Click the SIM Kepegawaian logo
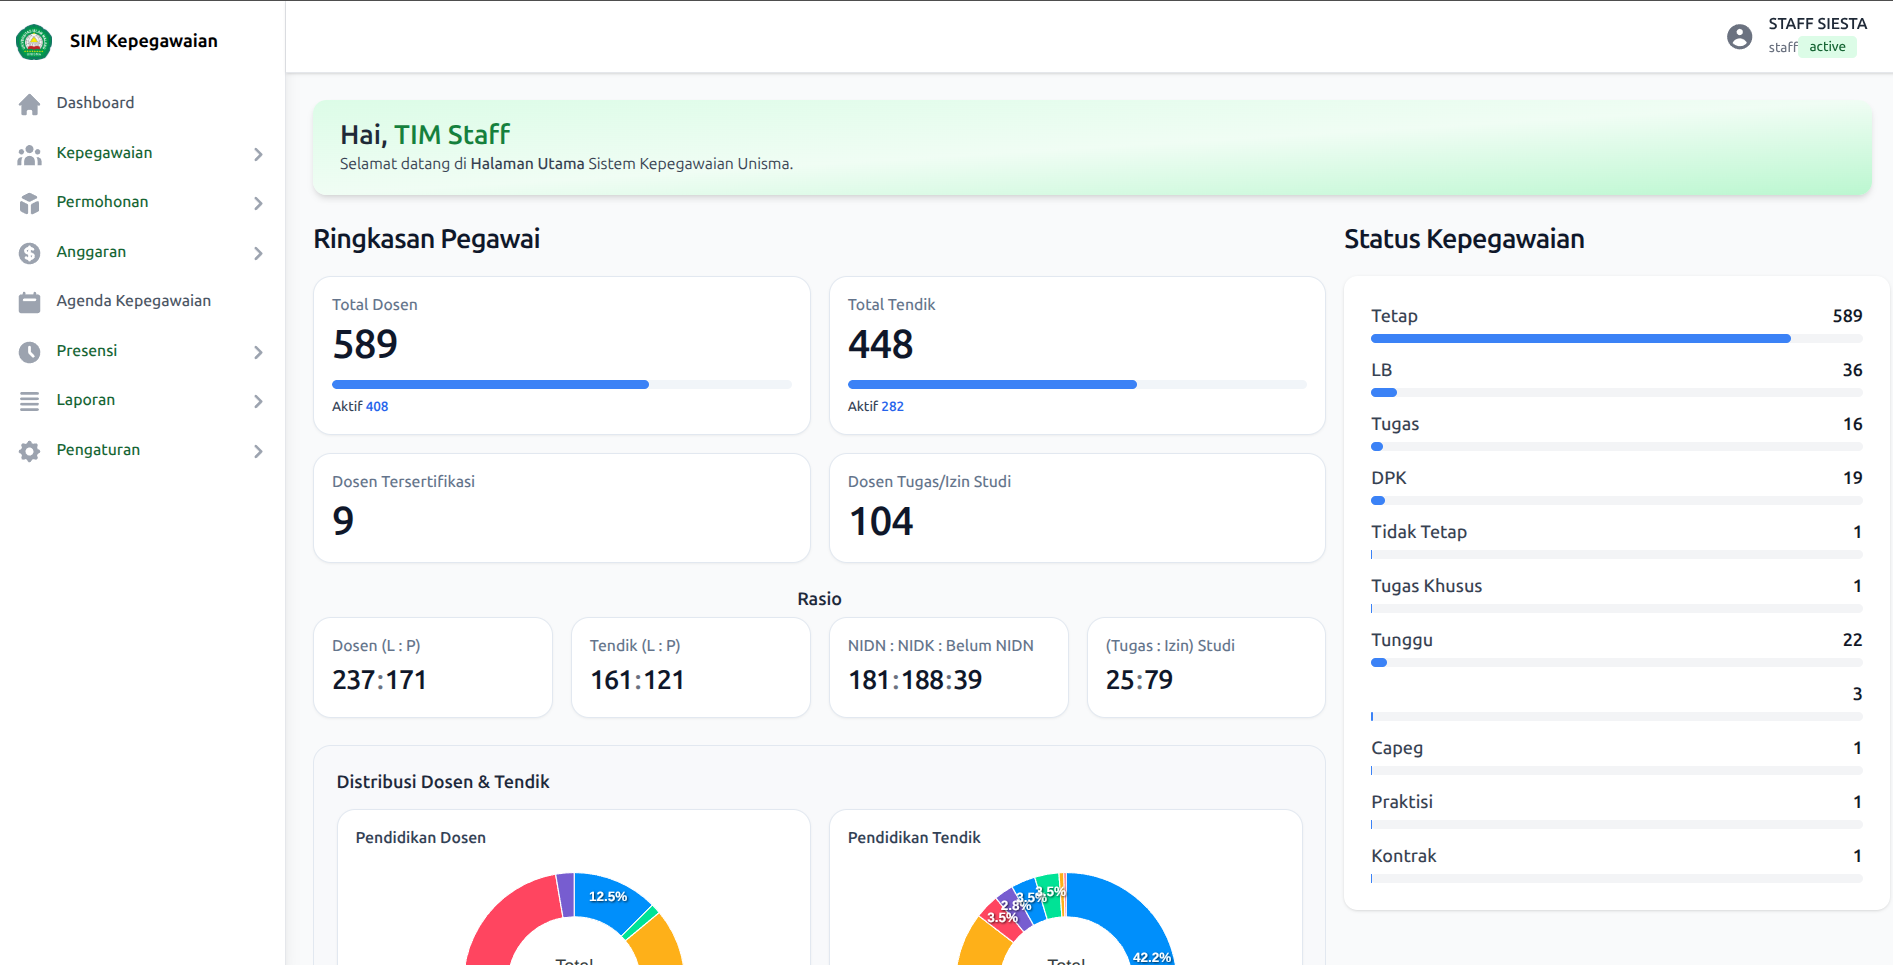Screen dimensions: 1893x965 (x=34, y=42)
